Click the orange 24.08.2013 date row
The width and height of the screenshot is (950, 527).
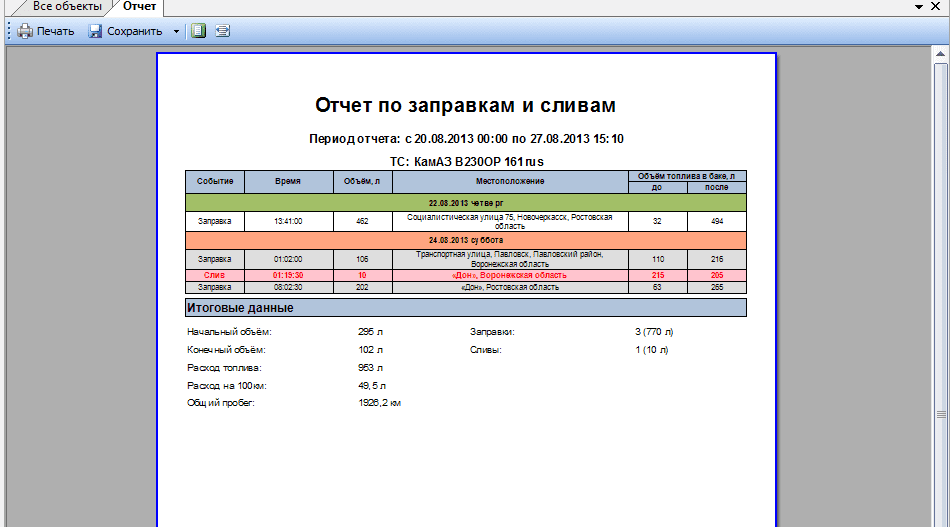pyautogui.click(x=465, y=240)
